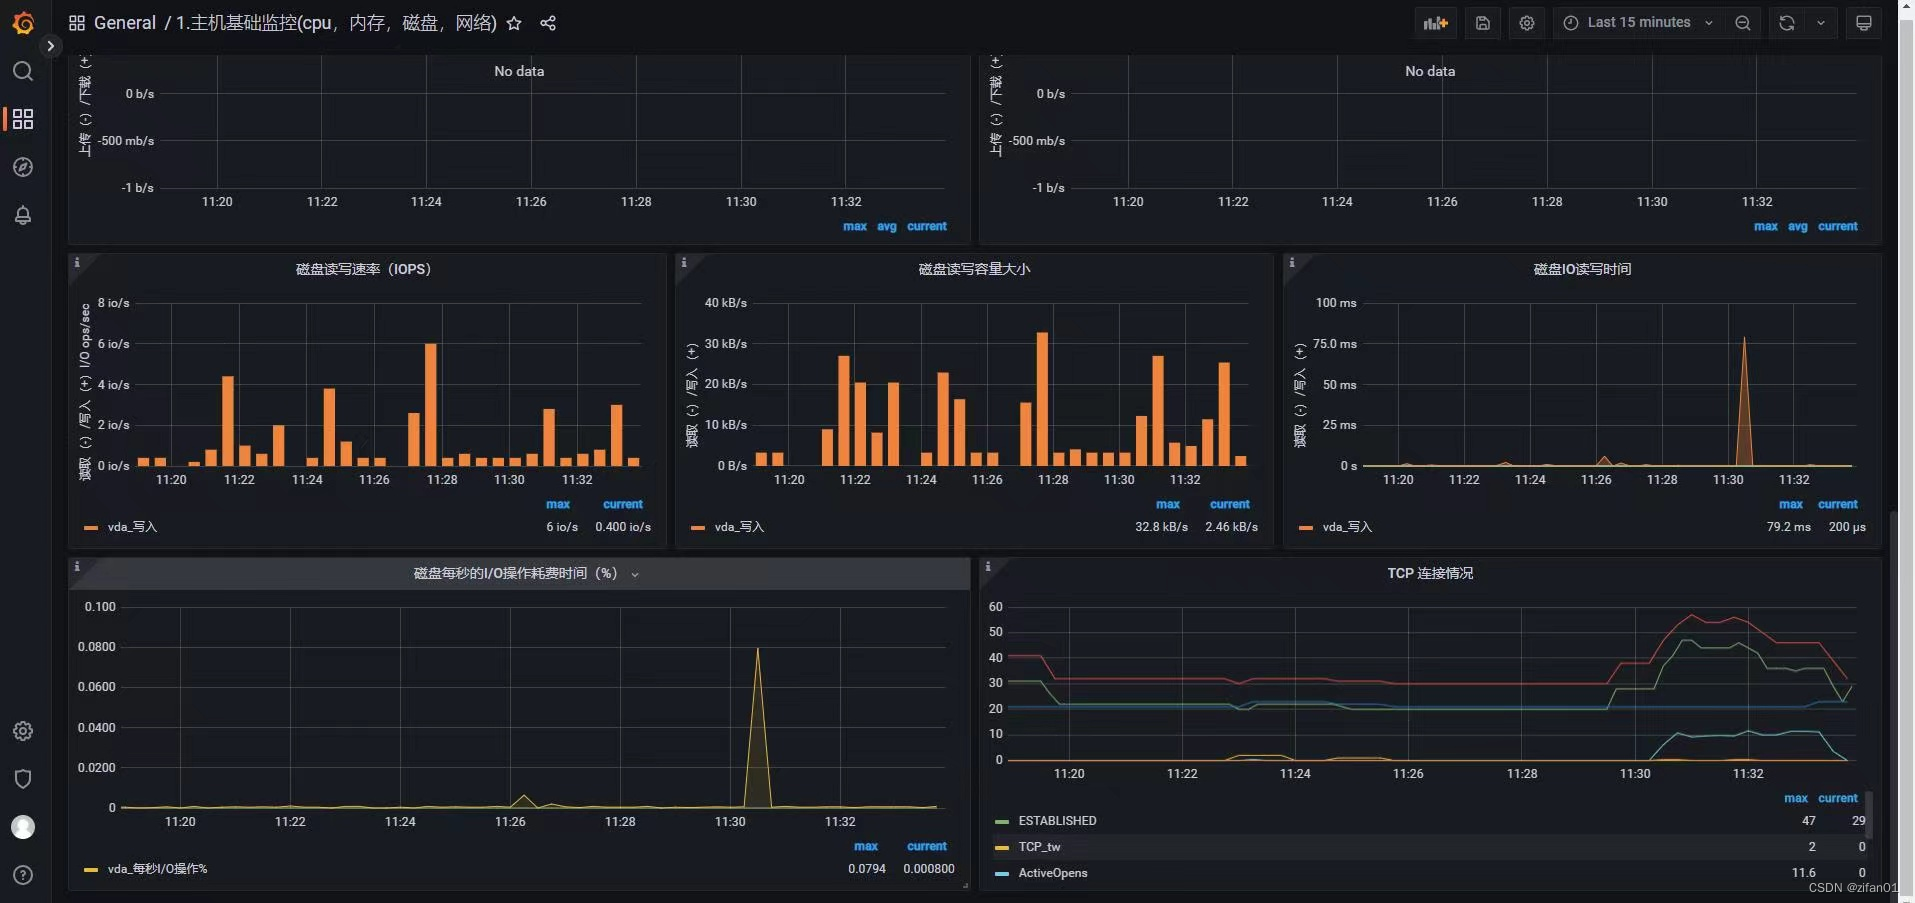Open Alerting via the bell icon
Screen dimensions: 1915x903
pyautogui.click(x=22, y=215)
